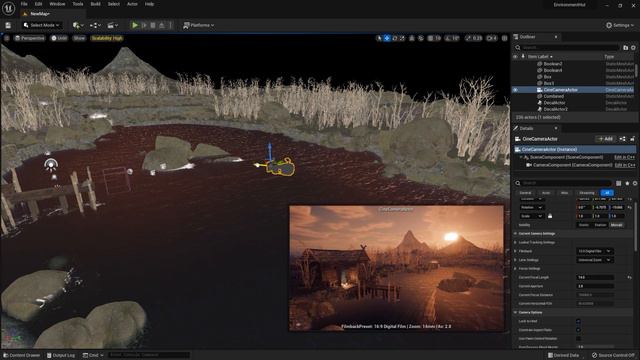Open the add content quick menu icon
Screen dimensions: 640x360
[78, 25]
